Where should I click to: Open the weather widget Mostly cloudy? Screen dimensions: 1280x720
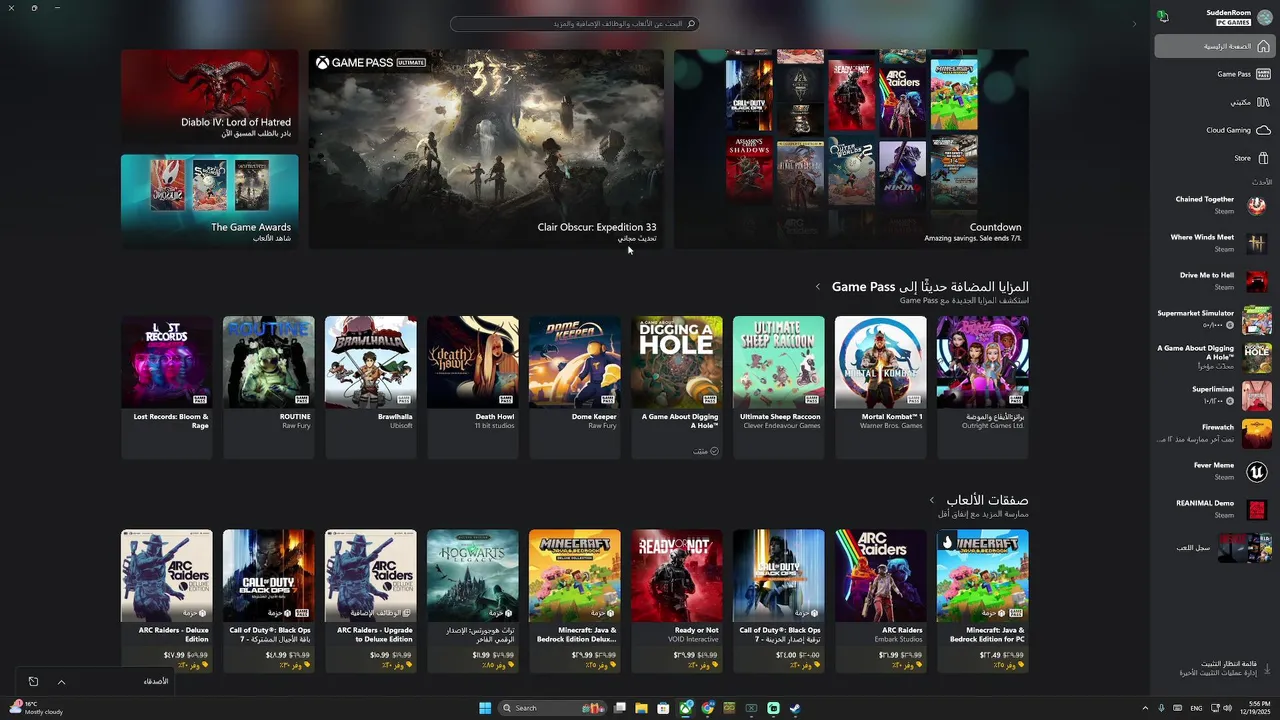36,708
